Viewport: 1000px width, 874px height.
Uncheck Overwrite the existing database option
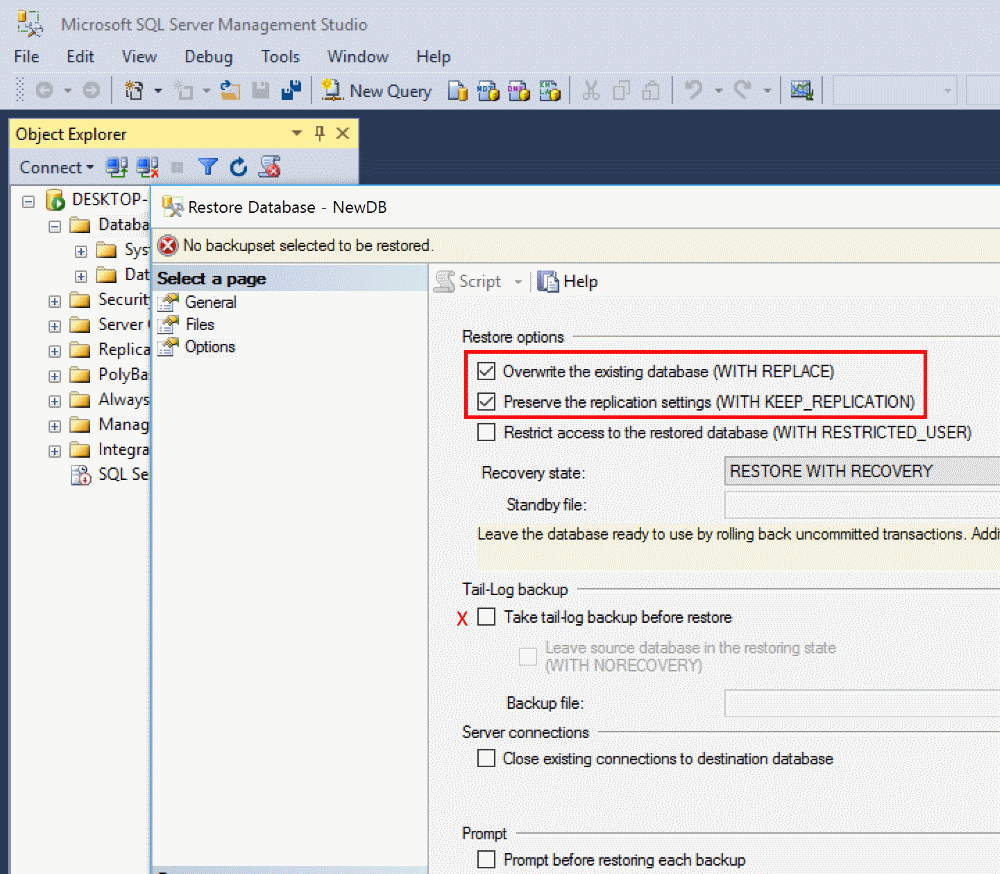(x=487, y=371)
